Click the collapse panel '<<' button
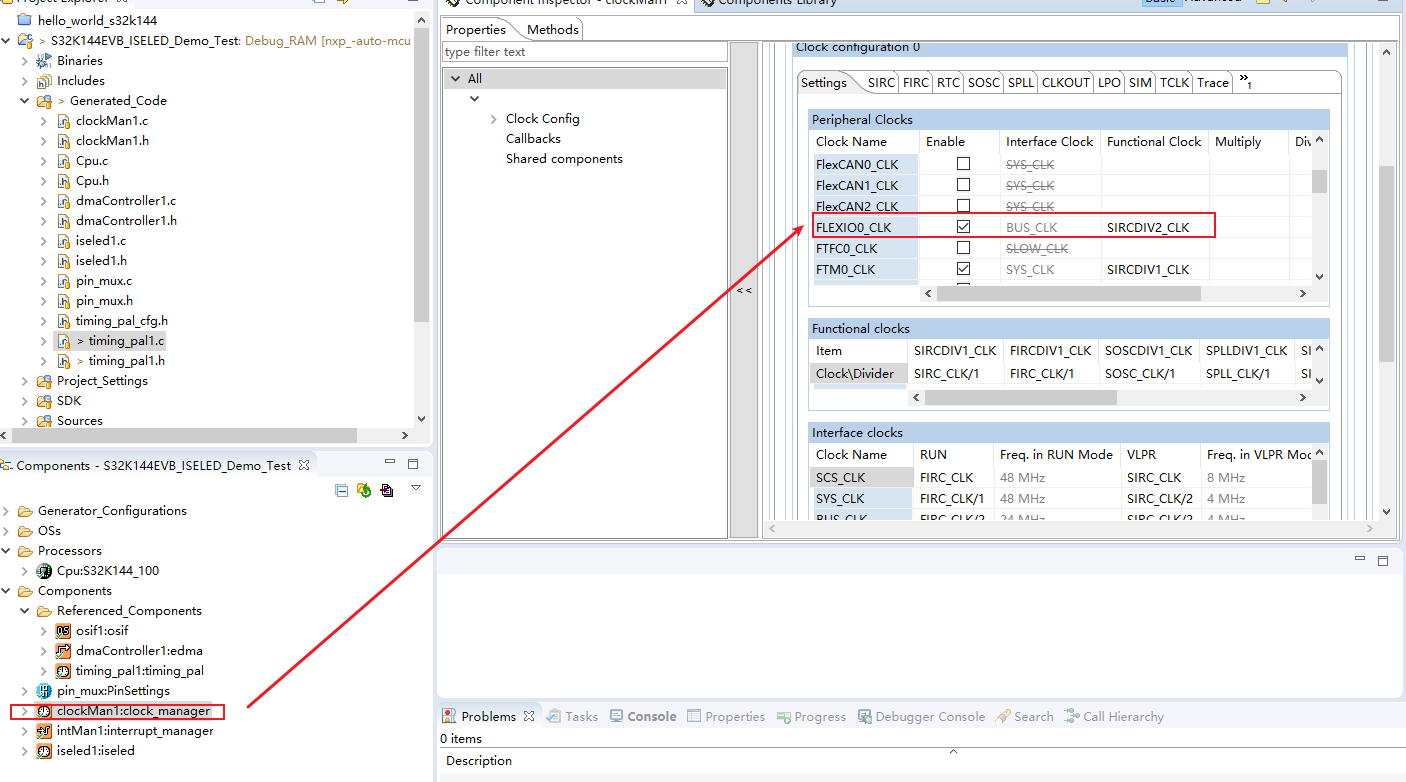 (744, 290)
